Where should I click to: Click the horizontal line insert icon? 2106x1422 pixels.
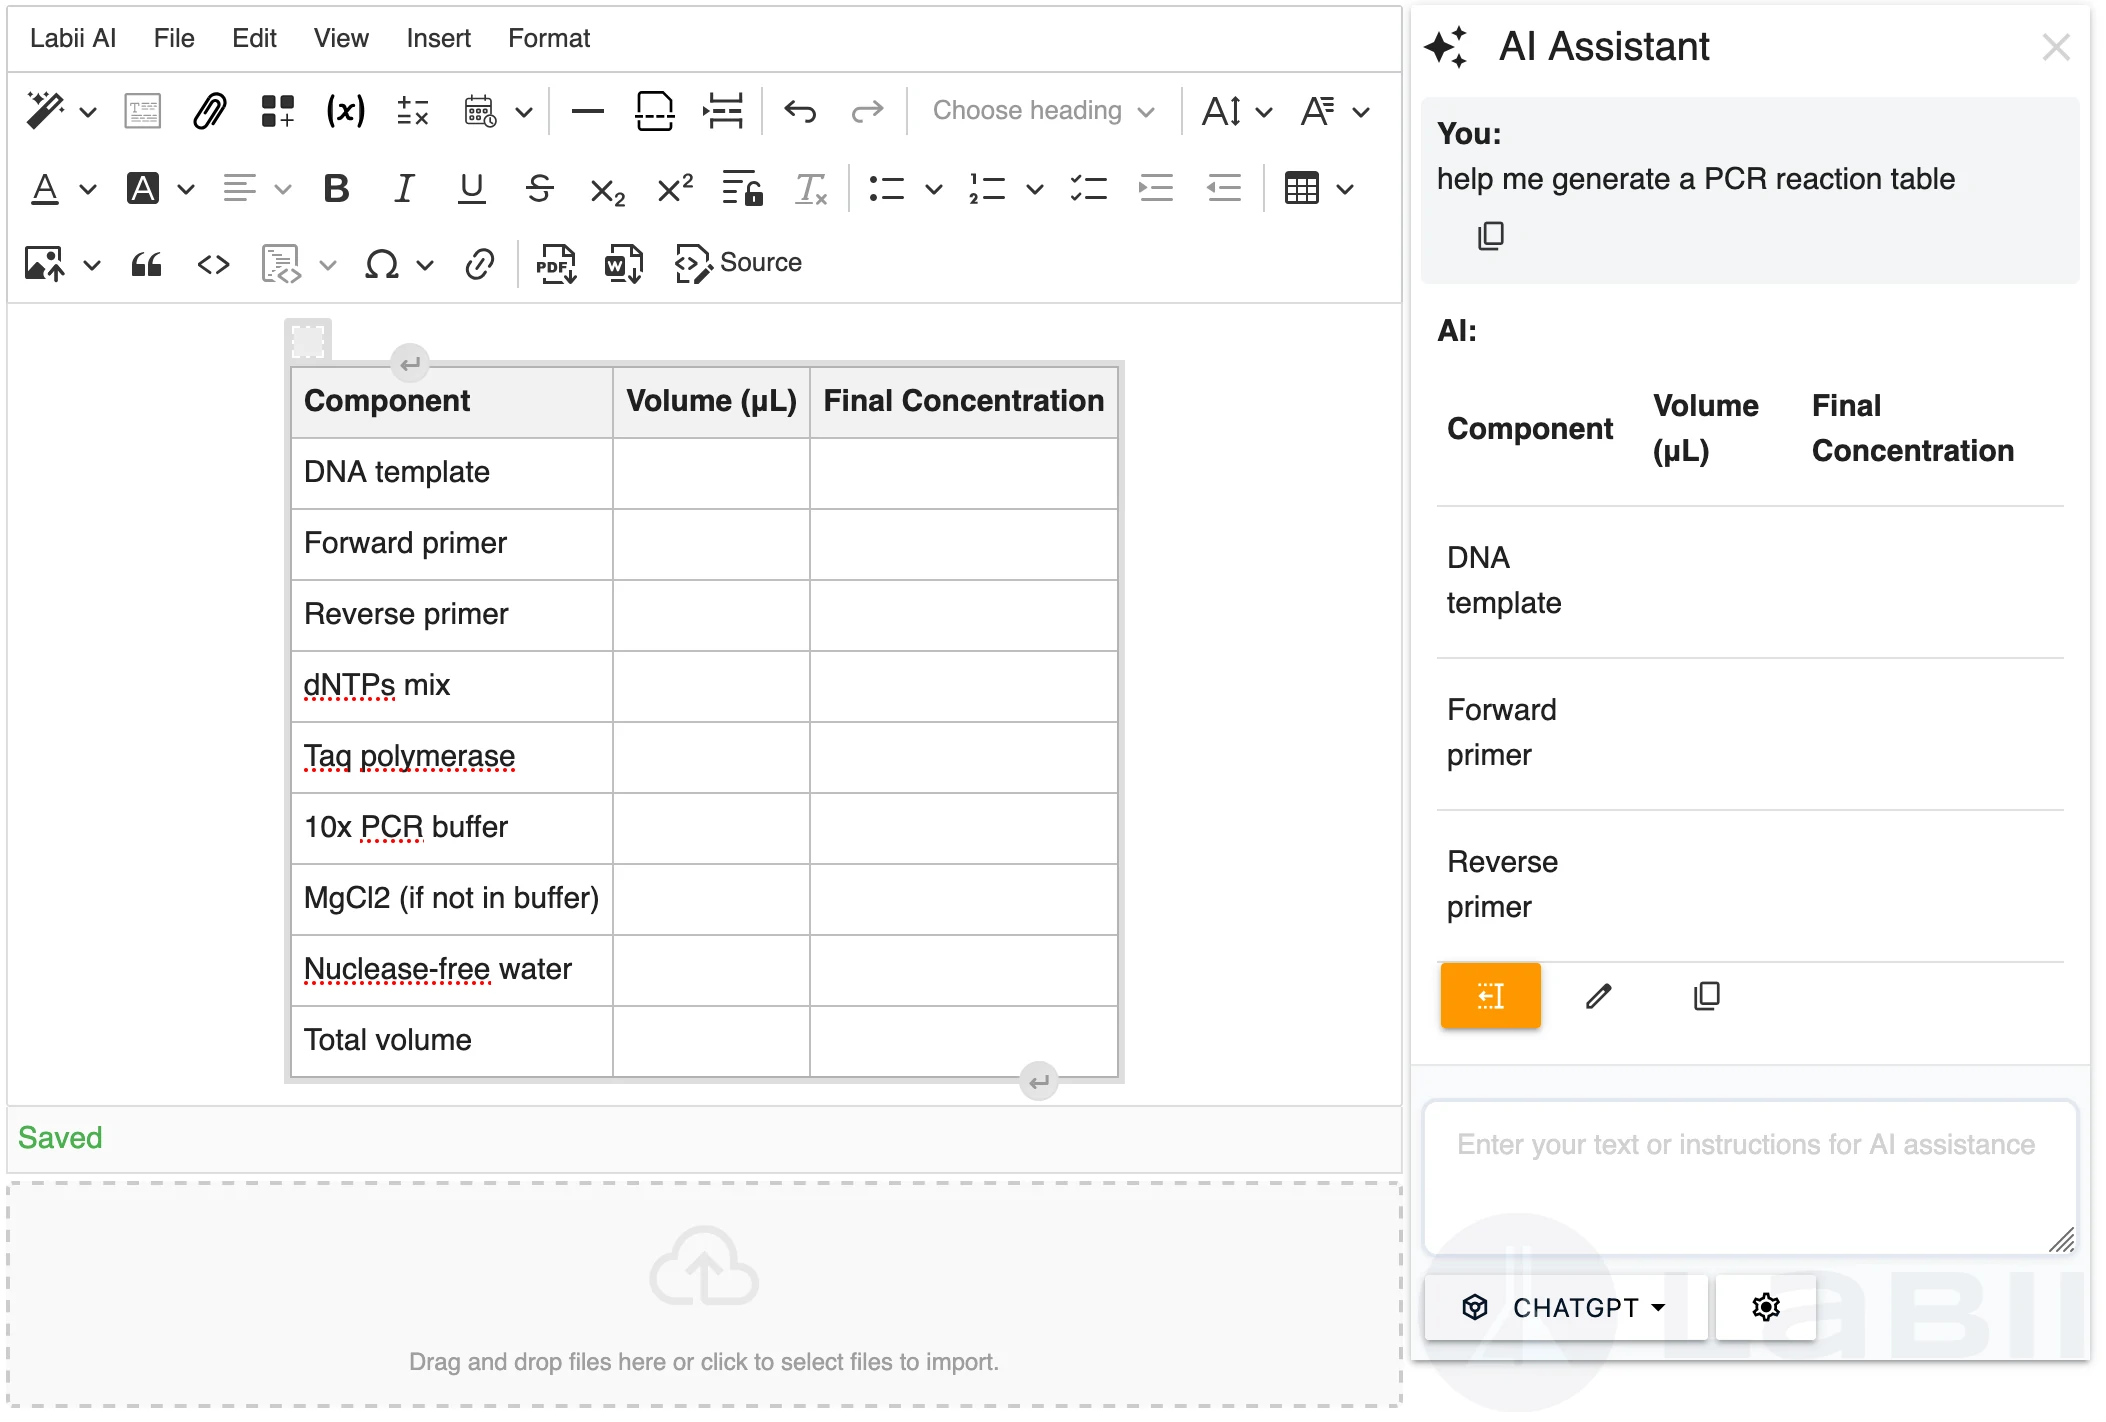tap(587, 111)
